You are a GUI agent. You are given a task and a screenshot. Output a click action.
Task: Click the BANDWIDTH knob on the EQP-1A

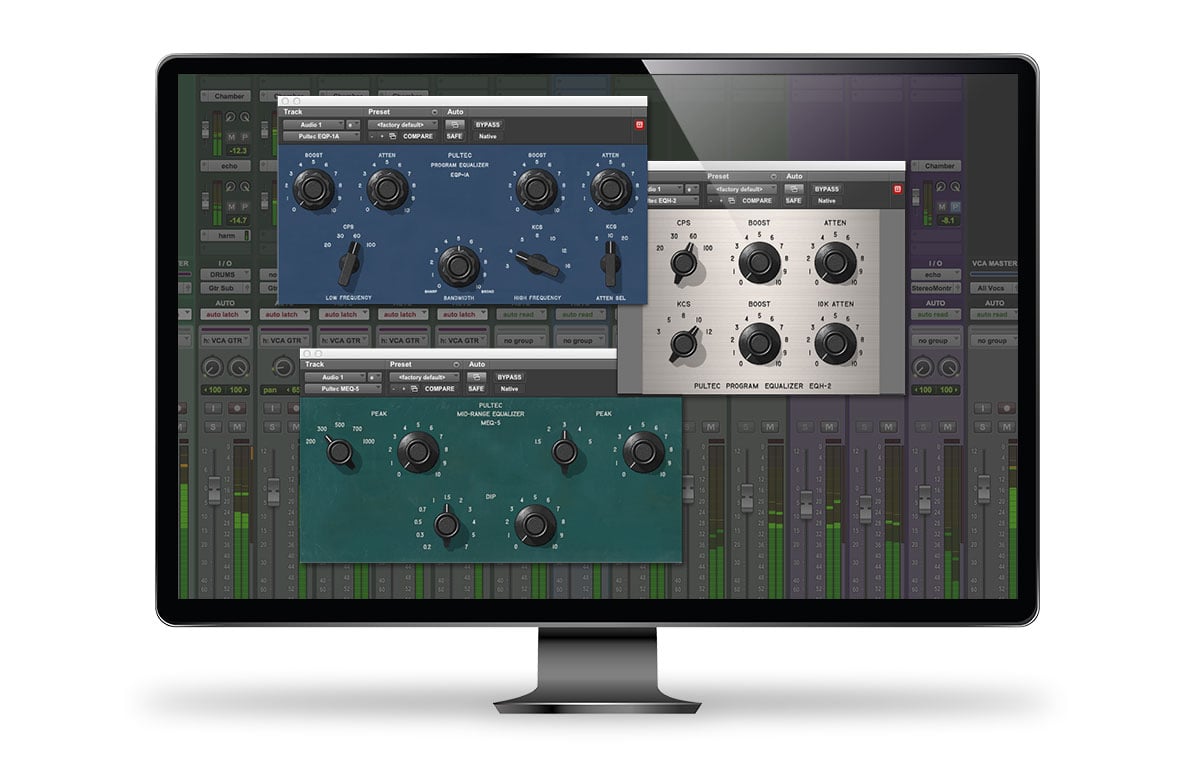457,265
